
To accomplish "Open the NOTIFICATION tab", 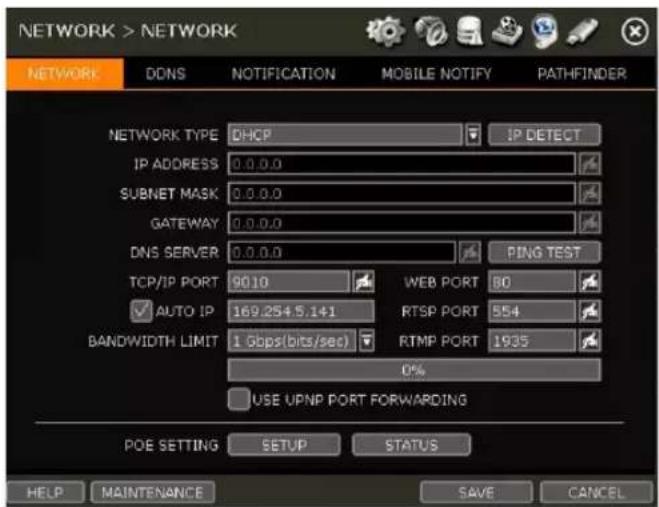I will pos(284,74).
